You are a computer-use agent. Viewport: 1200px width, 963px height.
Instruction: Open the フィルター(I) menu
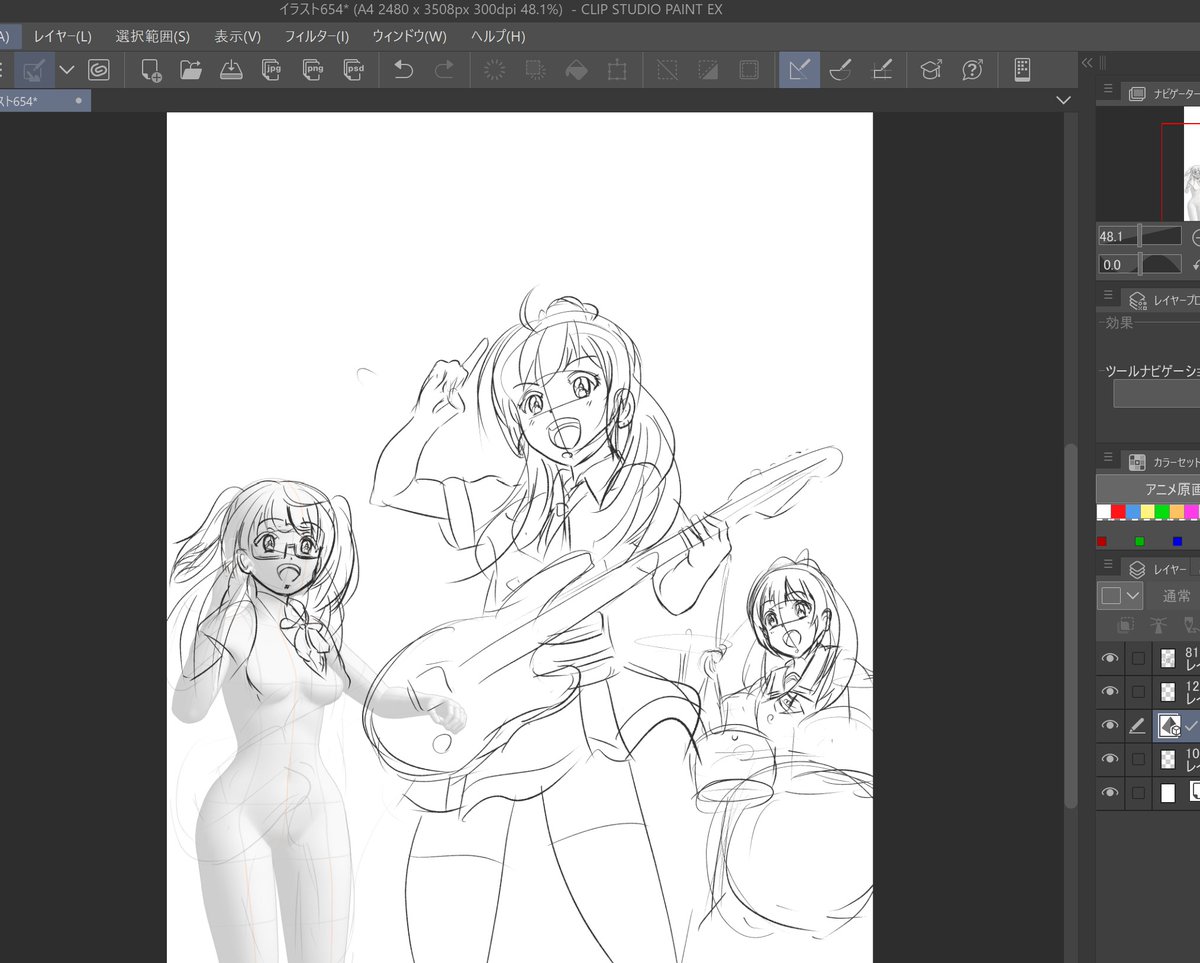(x=317, y=37)
